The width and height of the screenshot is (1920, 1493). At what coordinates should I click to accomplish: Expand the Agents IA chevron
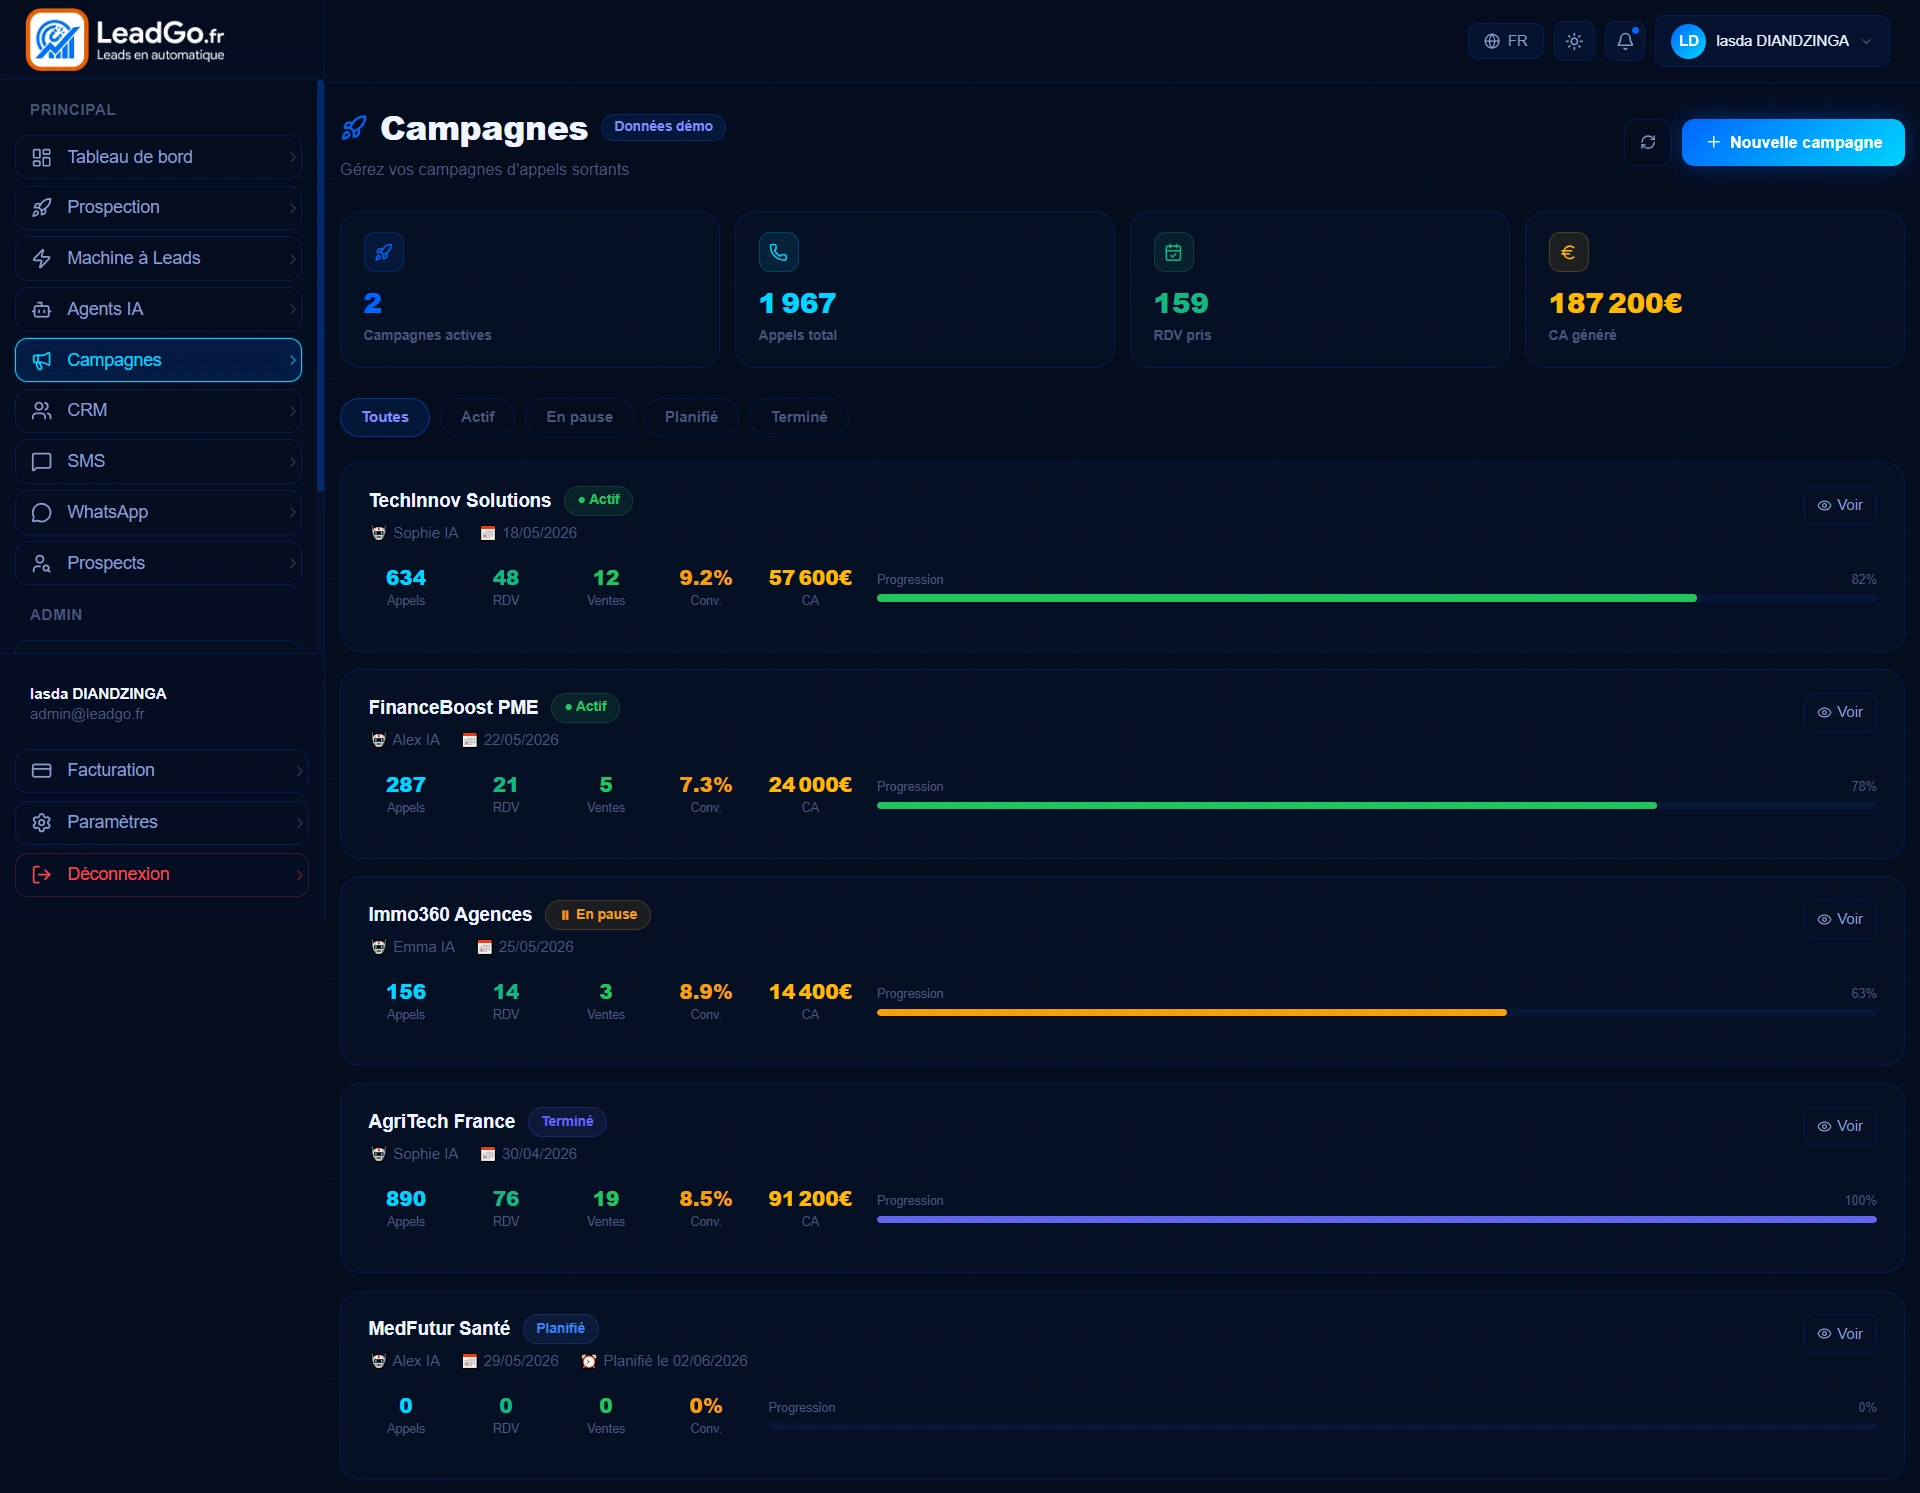click(292, 310)
